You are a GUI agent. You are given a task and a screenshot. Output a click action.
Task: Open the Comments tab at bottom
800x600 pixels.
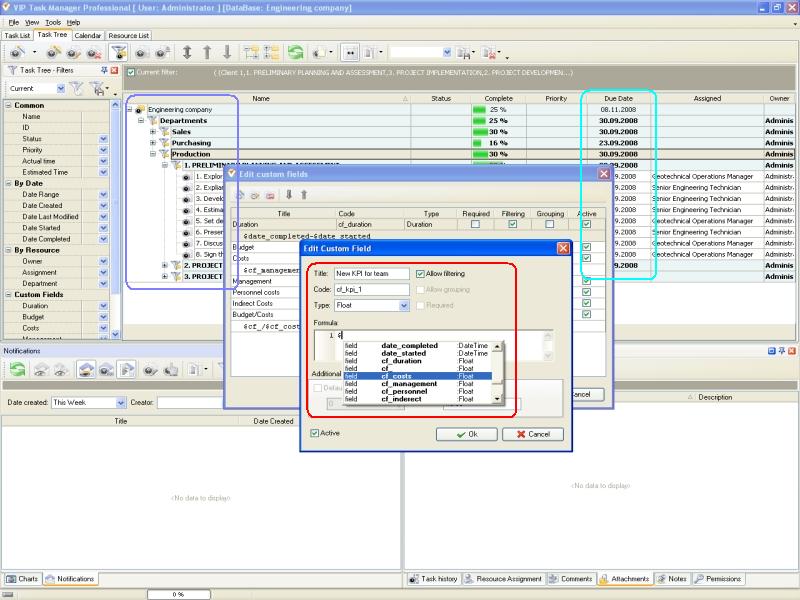point(571,579)
